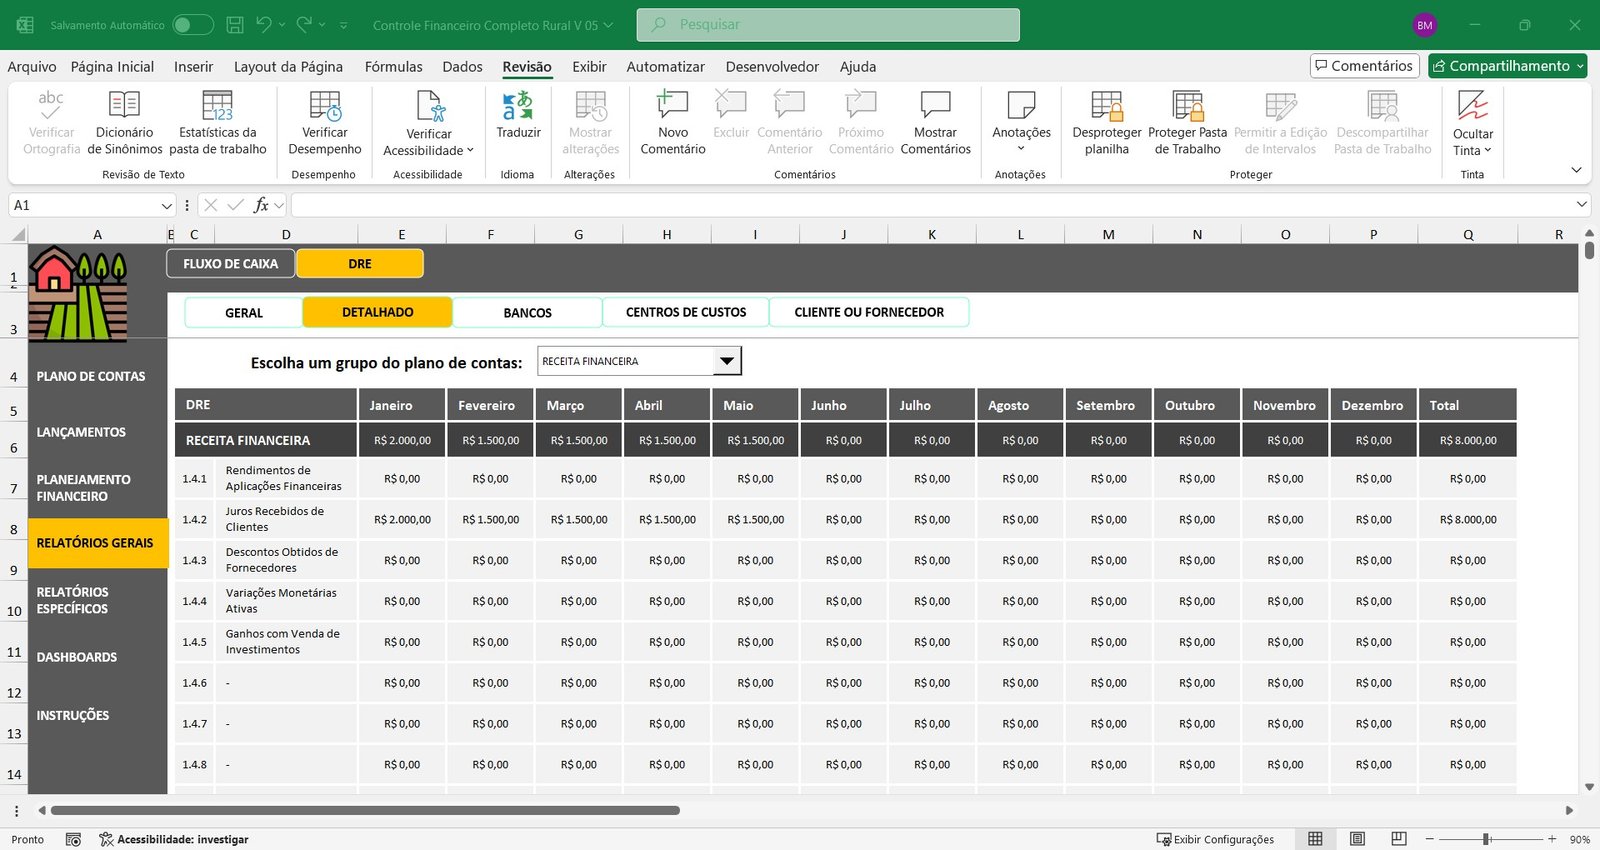Open the Dados ribbon tab
The width and height of the screenshot is (1600, 850).
click(x=462, y=67)
